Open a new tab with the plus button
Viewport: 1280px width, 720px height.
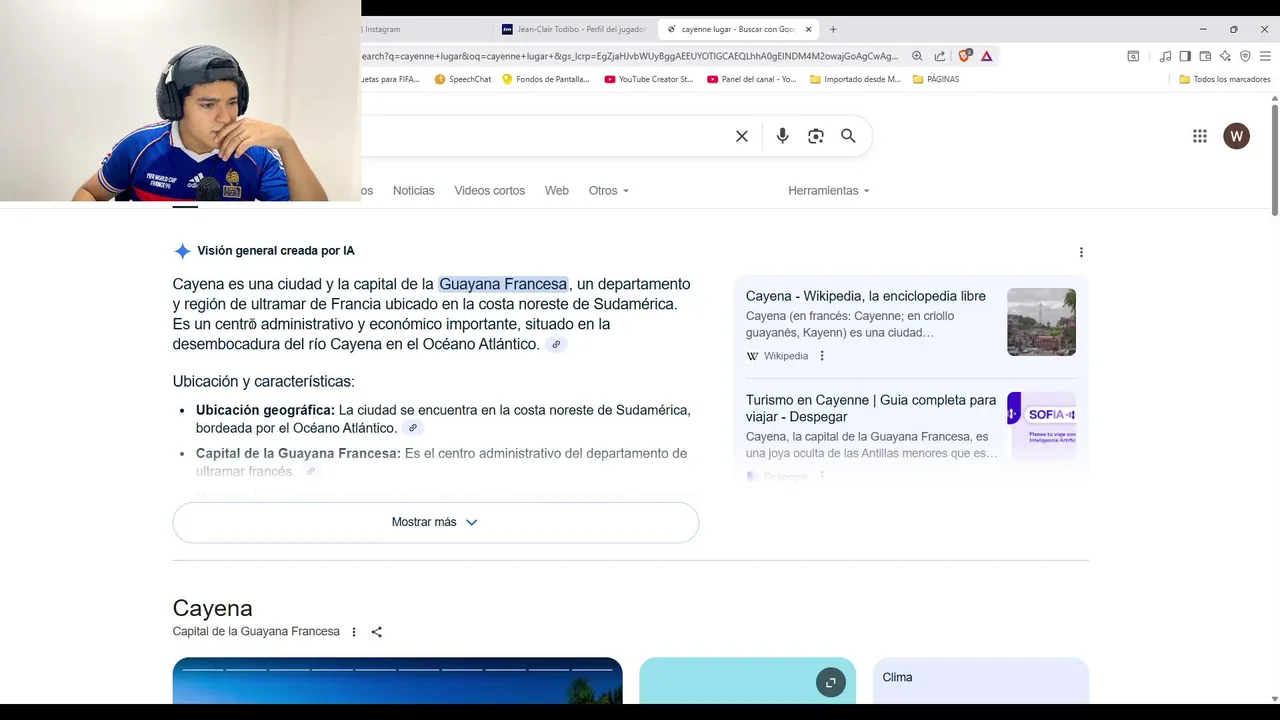833,29
